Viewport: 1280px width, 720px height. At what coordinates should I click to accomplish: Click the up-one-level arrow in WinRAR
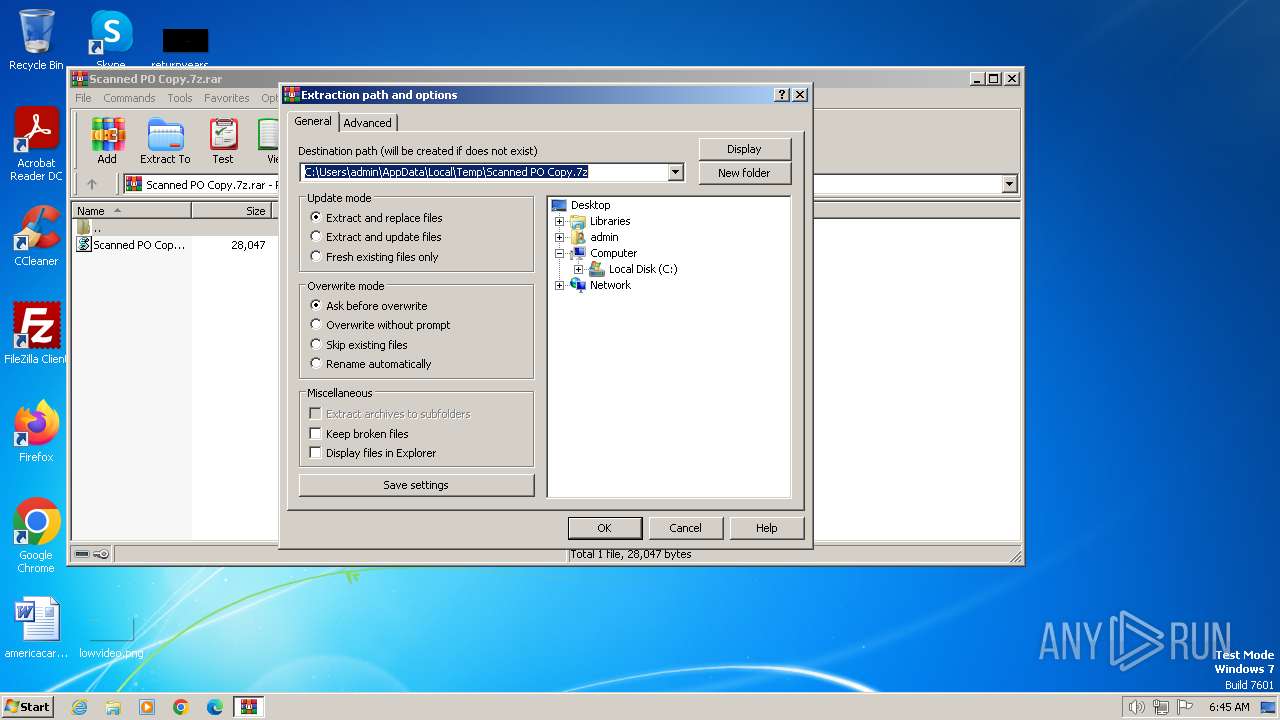coord(92,184)
